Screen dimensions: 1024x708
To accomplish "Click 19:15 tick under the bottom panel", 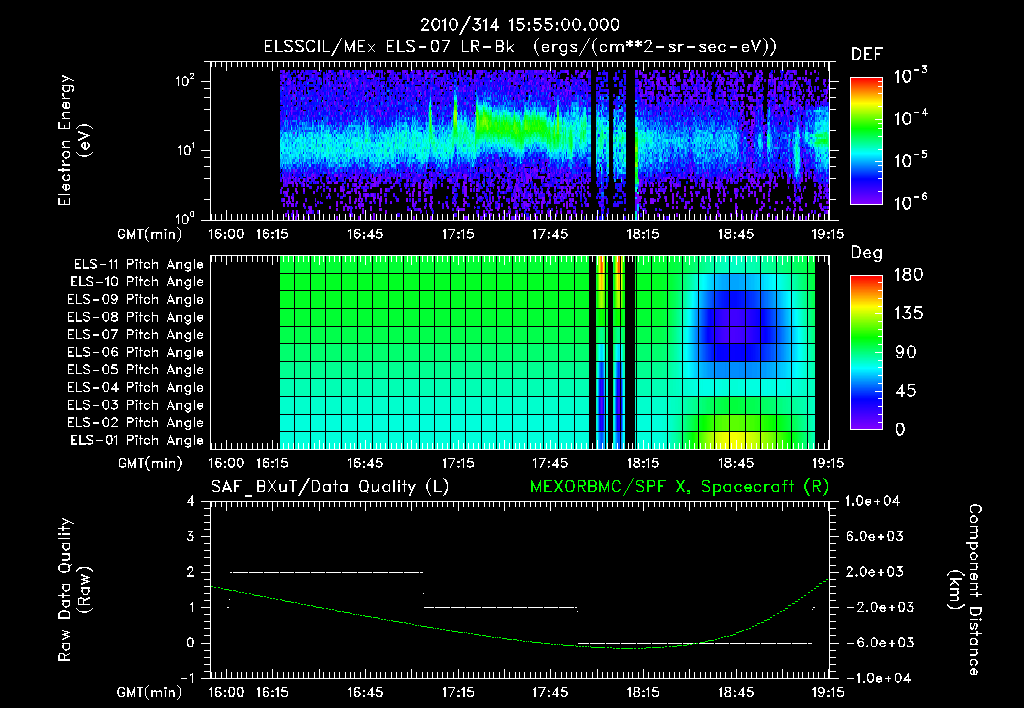I will pos(827,692).
